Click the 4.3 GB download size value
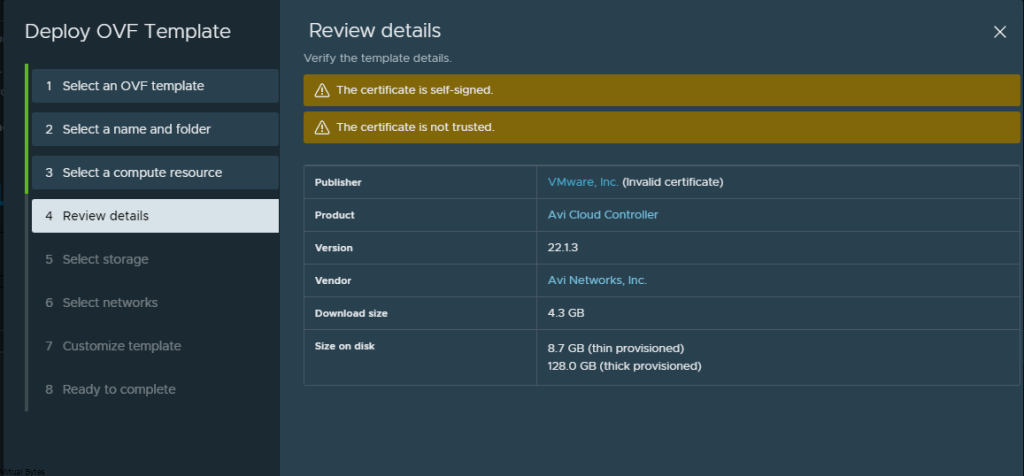 pos(566,313)
